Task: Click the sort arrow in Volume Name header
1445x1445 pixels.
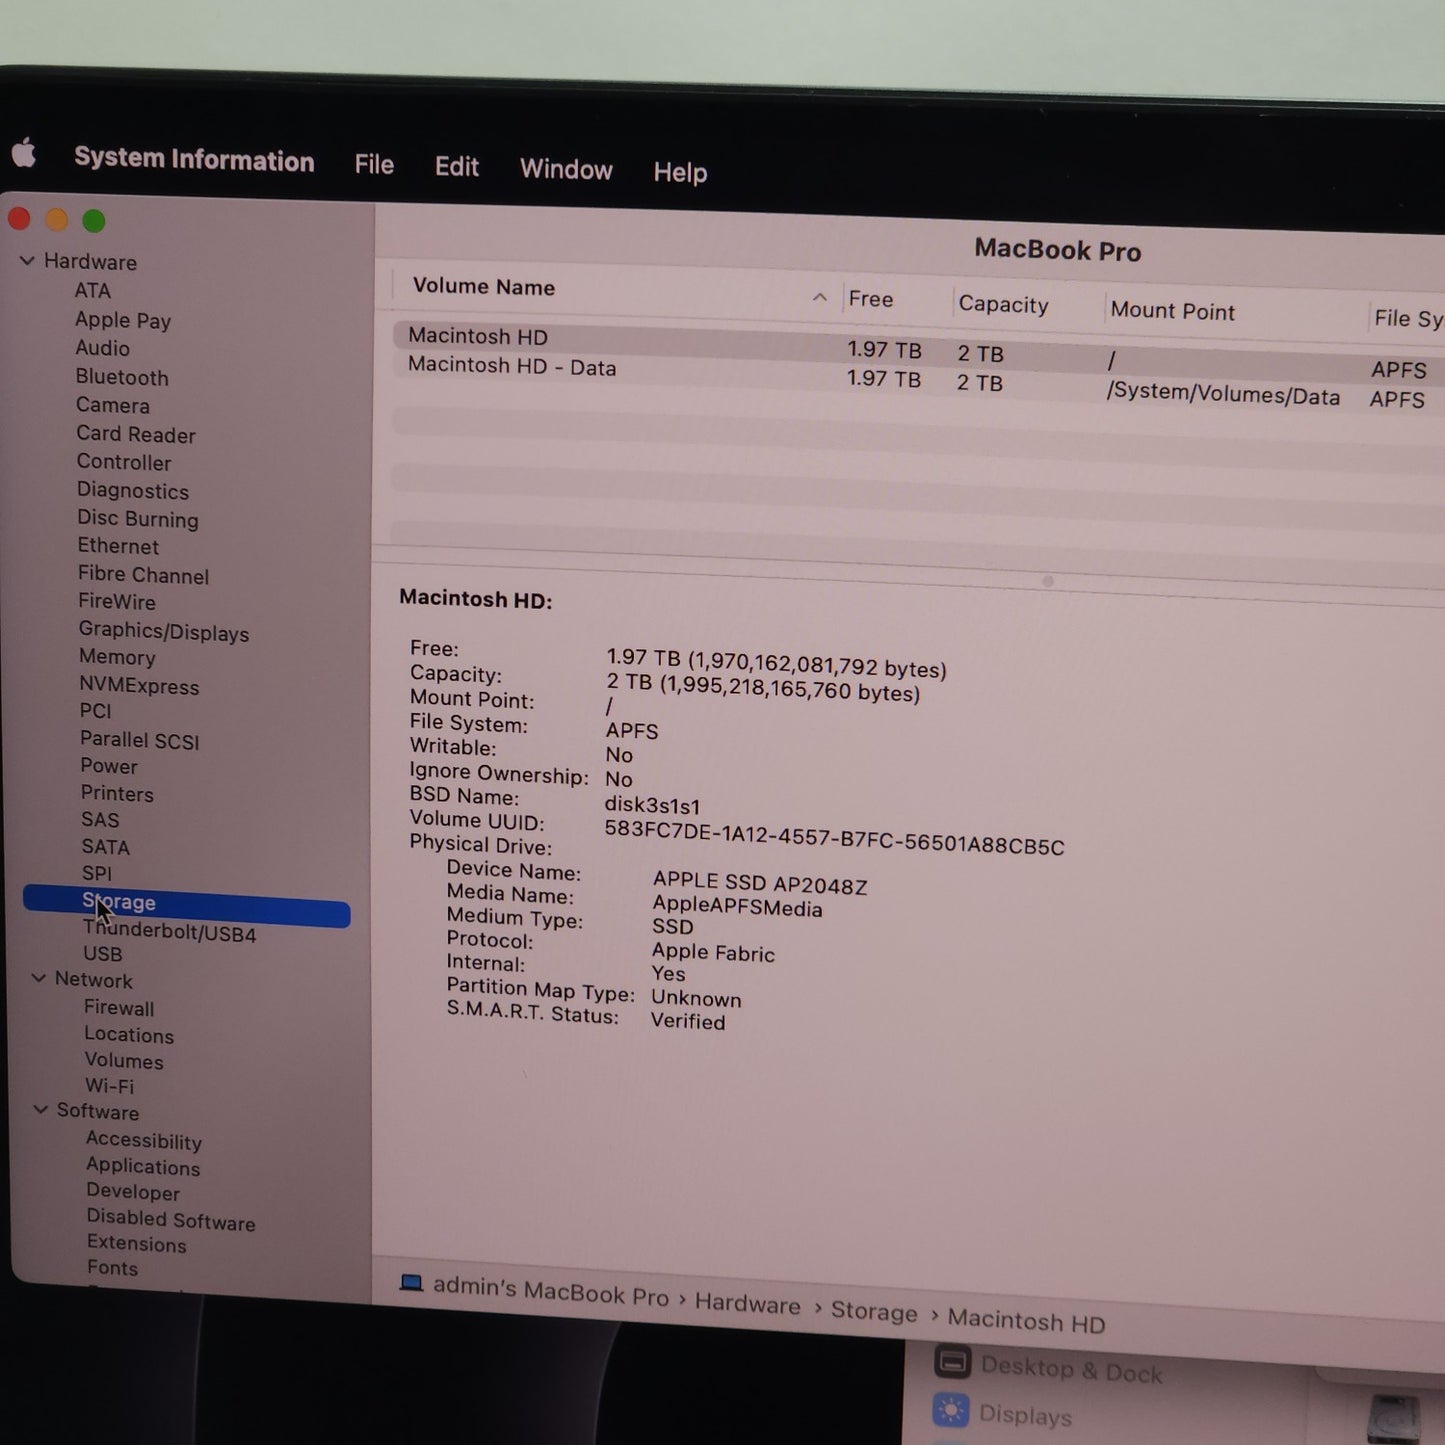Action: 820,297
